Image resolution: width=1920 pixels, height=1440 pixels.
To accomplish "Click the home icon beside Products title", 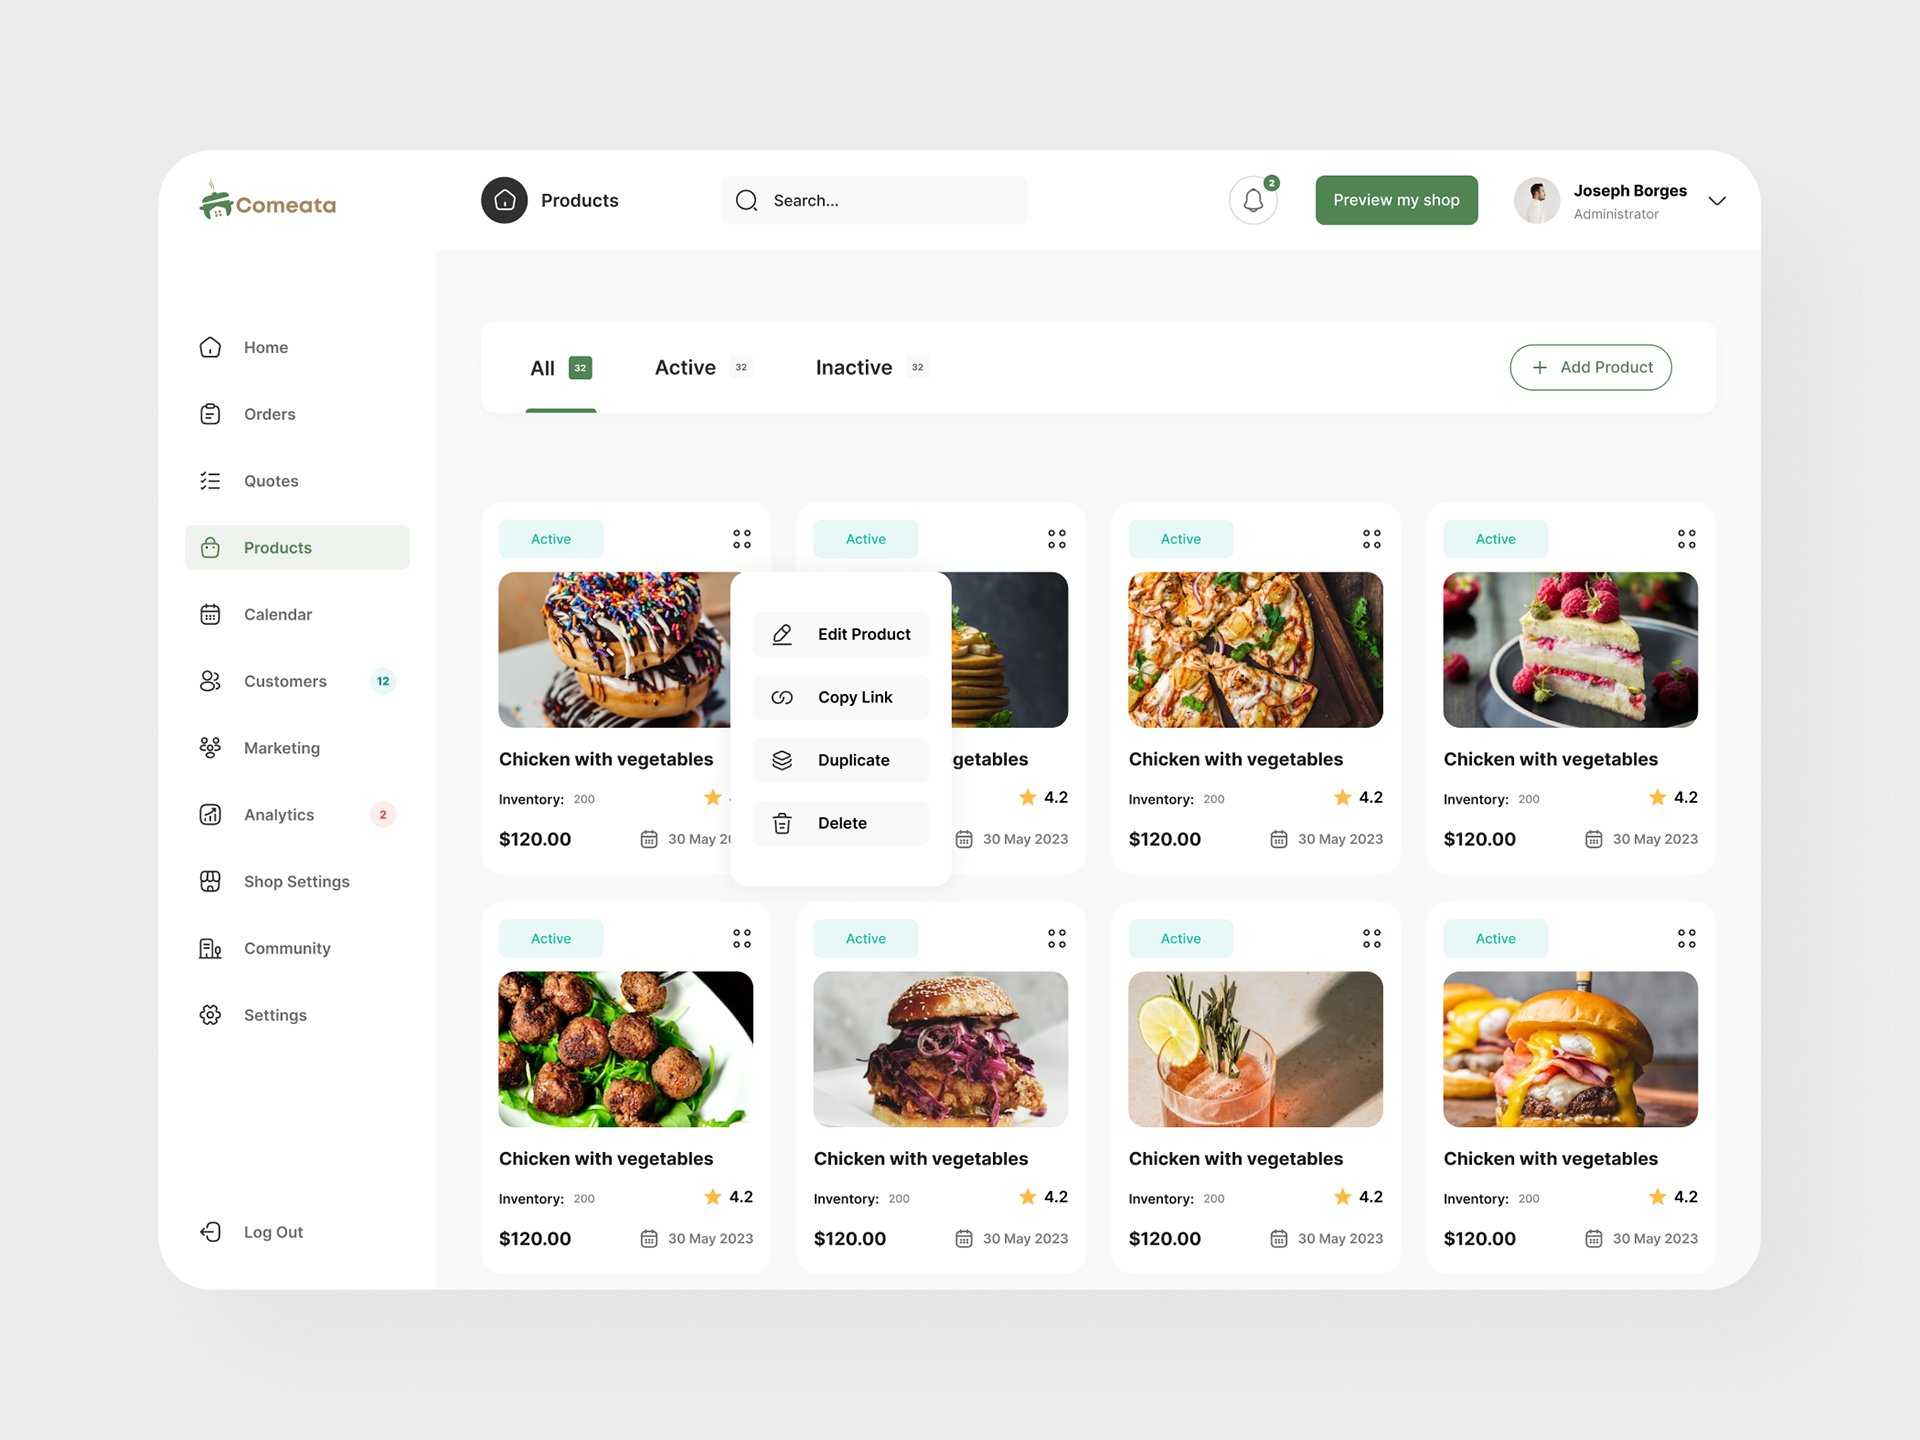I will pyautogui.click(x=504, y=200).
